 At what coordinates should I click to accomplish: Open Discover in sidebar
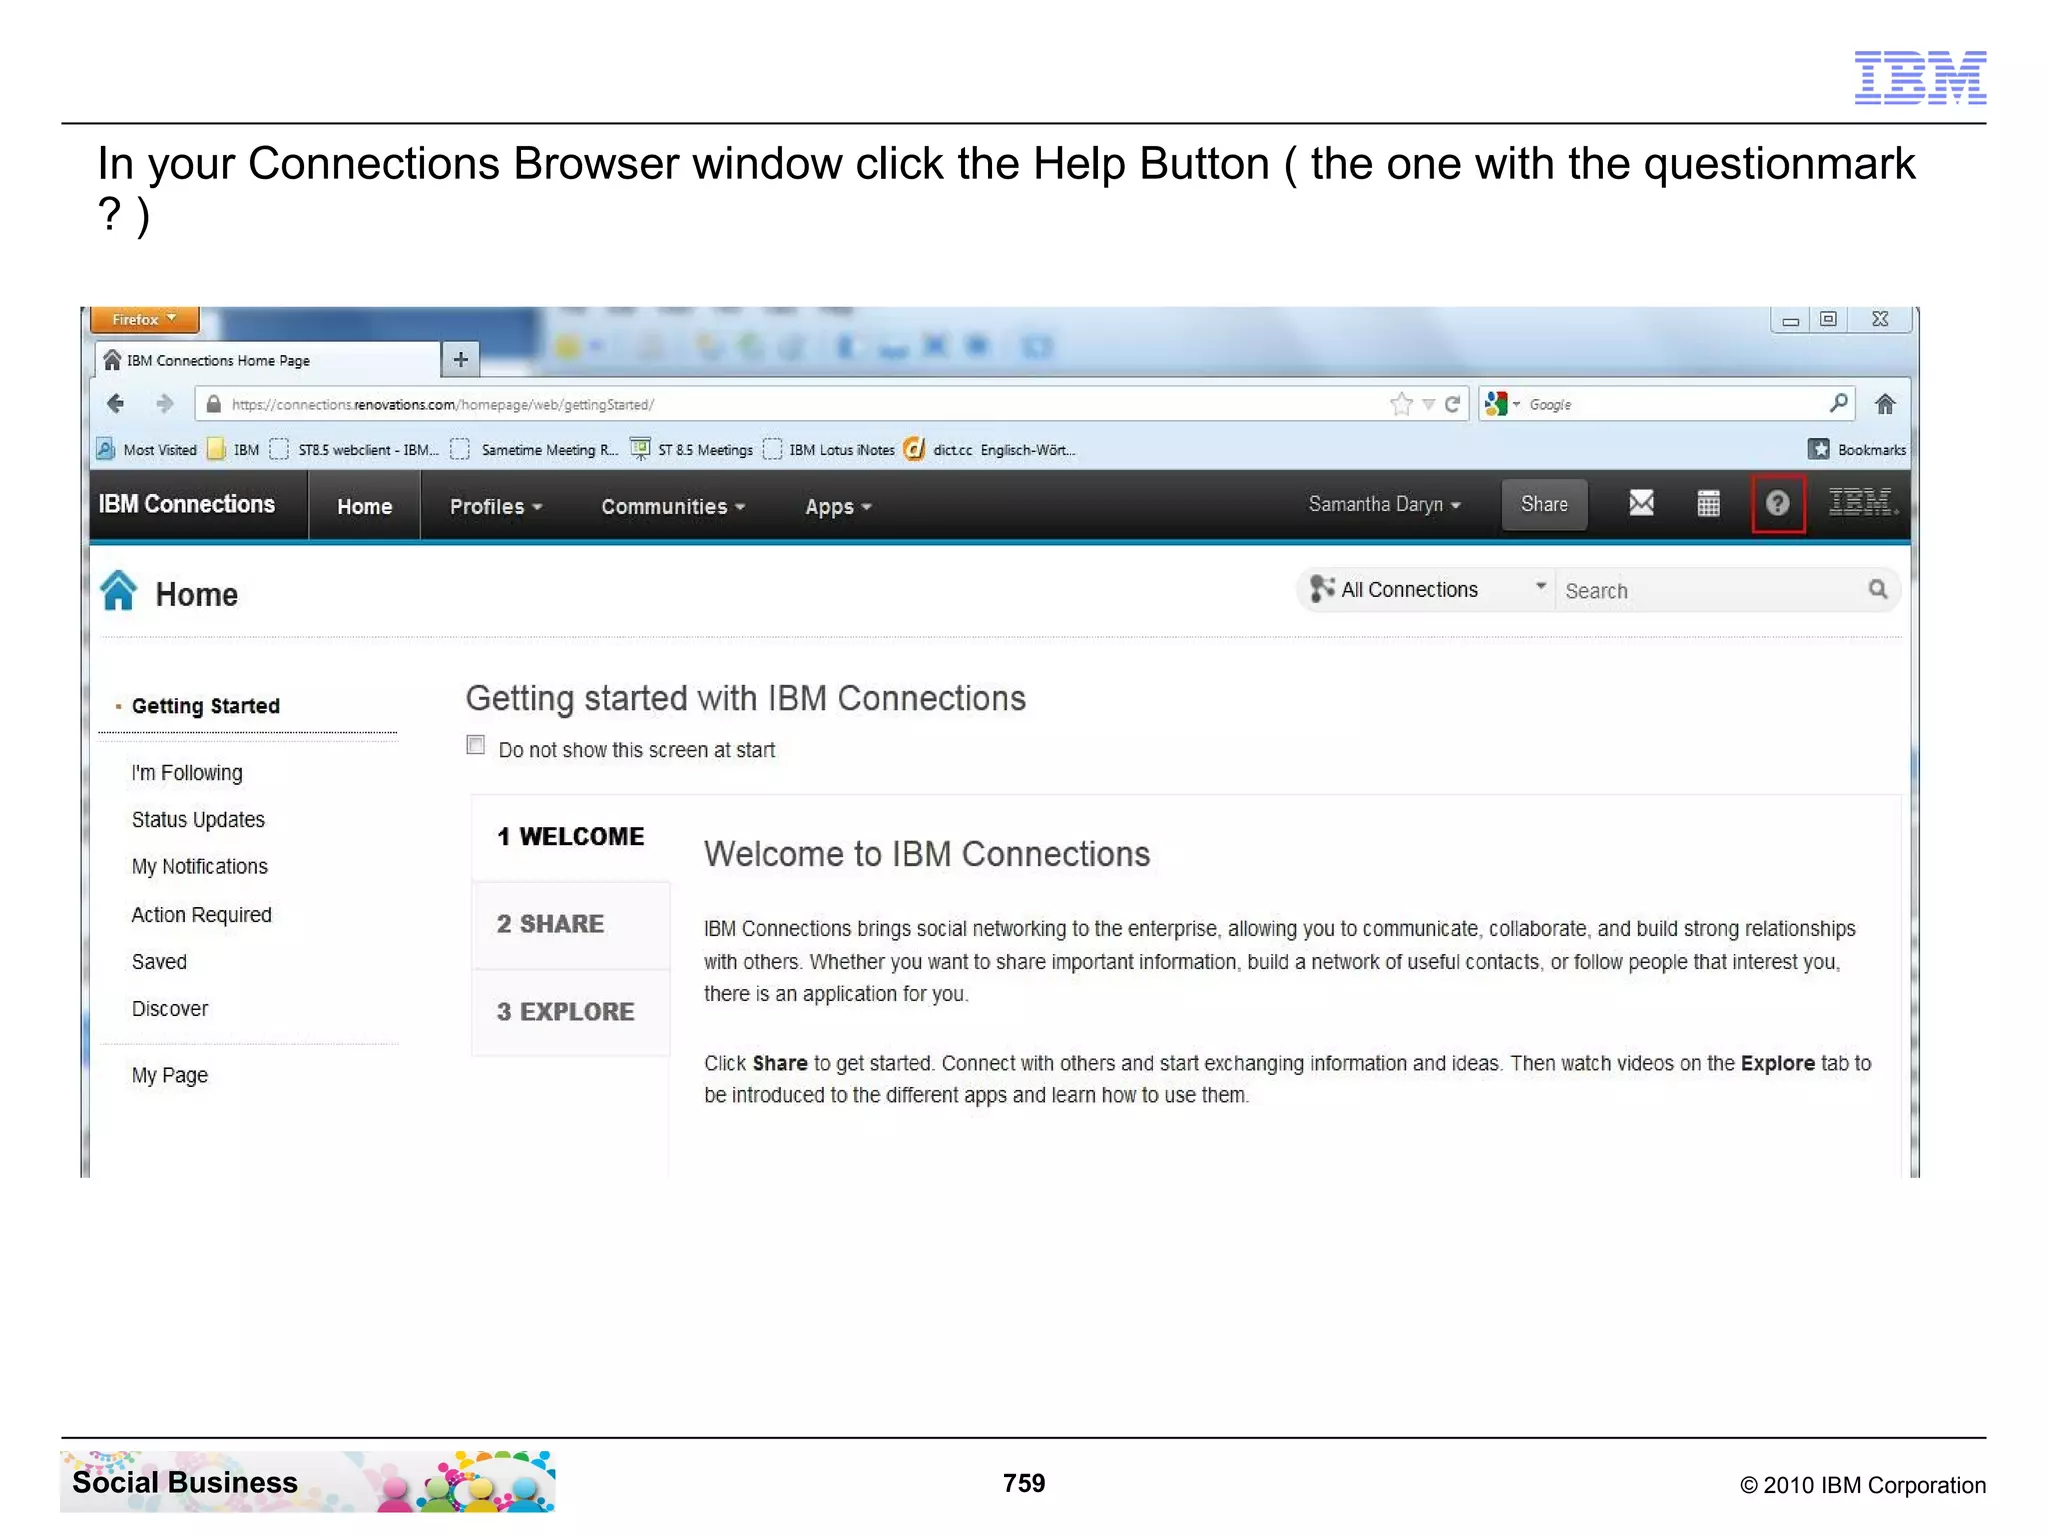coord(170,1009)
